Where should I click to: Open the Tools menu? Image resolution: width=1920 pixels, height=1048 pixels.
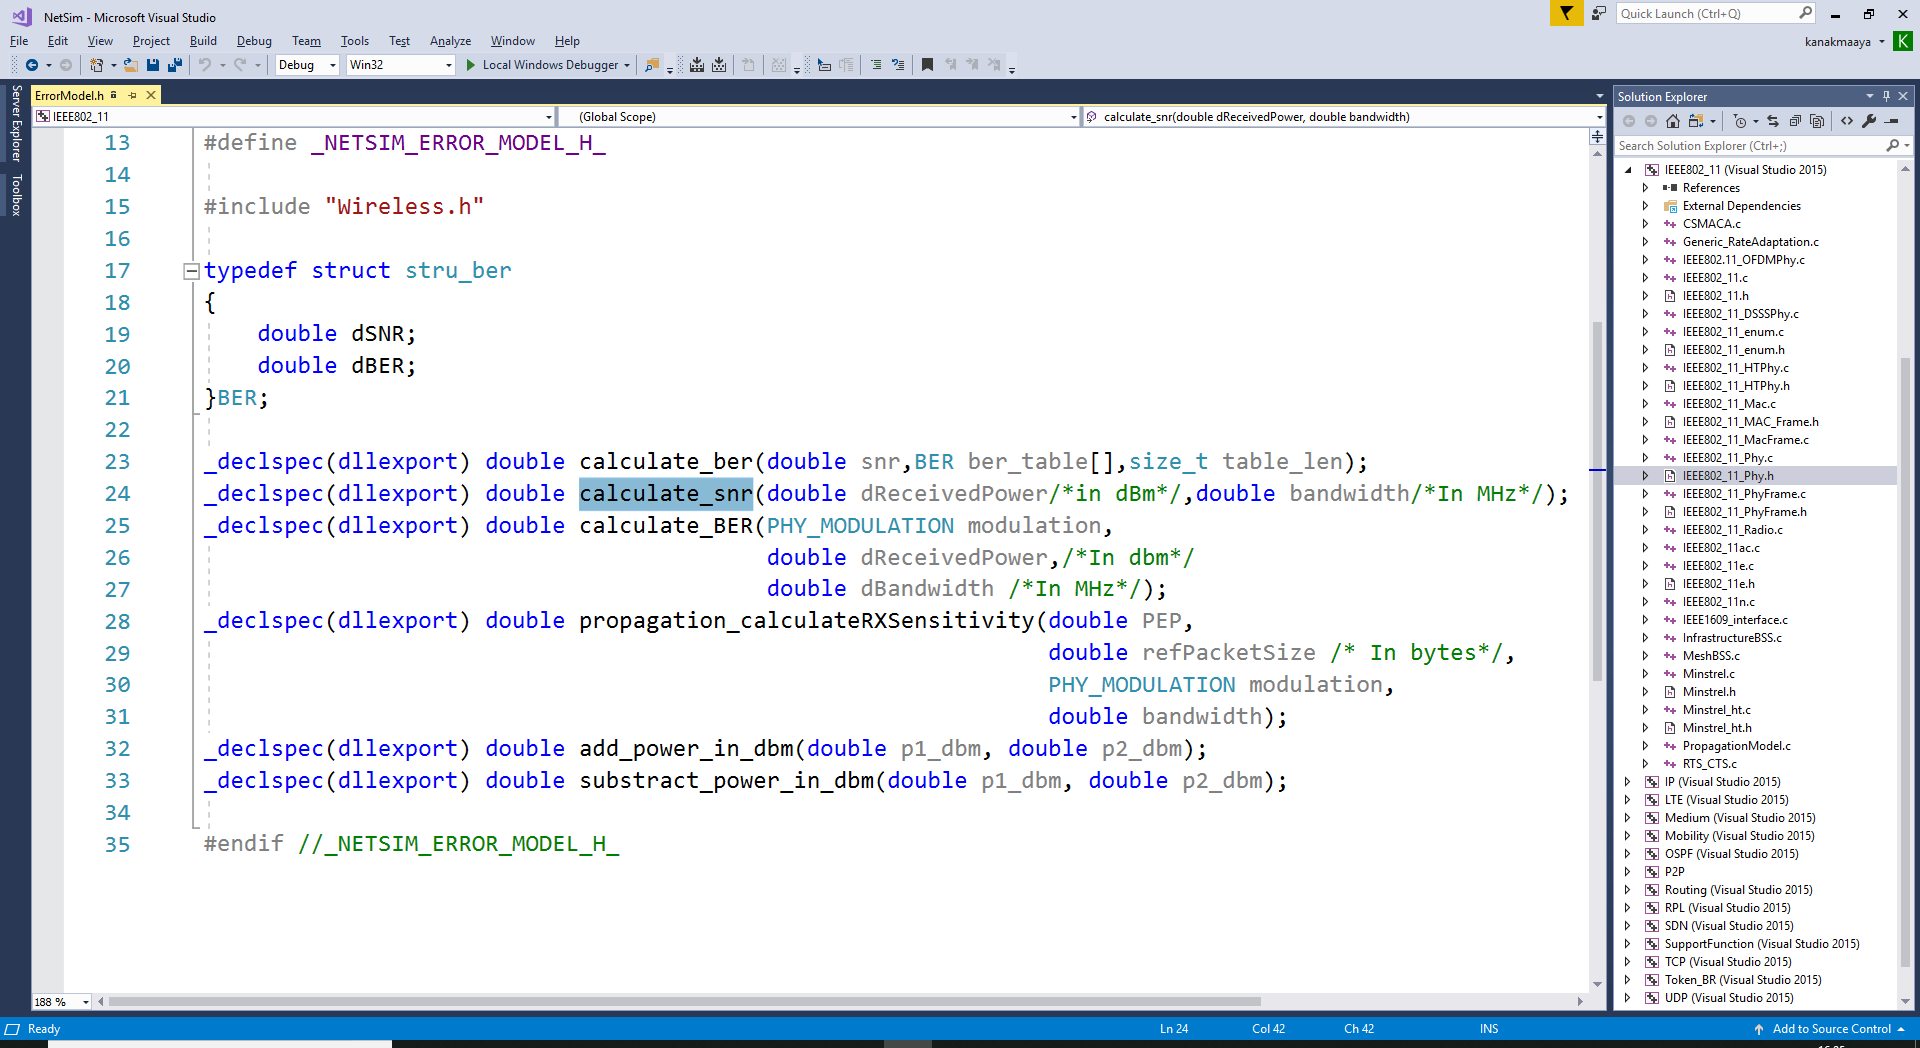coord(355,41)
